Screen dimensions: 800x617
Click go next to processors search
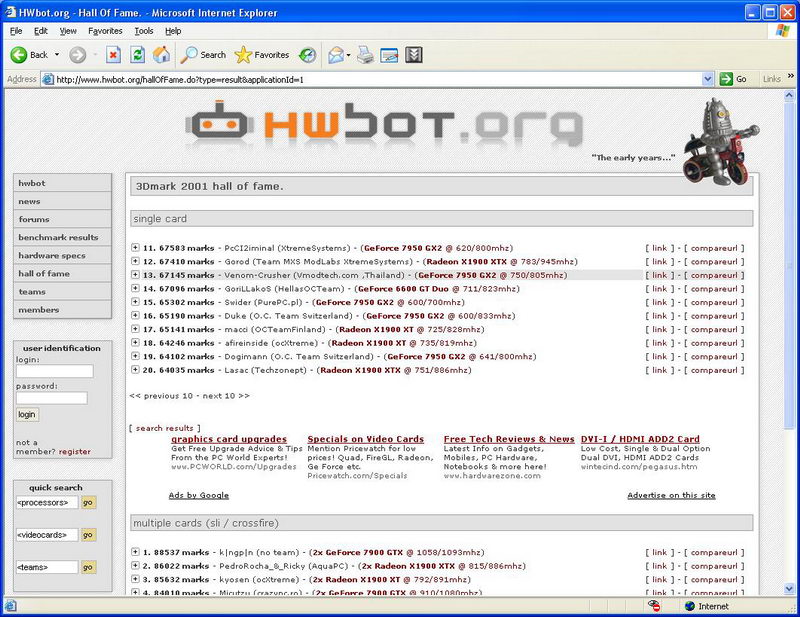click(88, 503)
